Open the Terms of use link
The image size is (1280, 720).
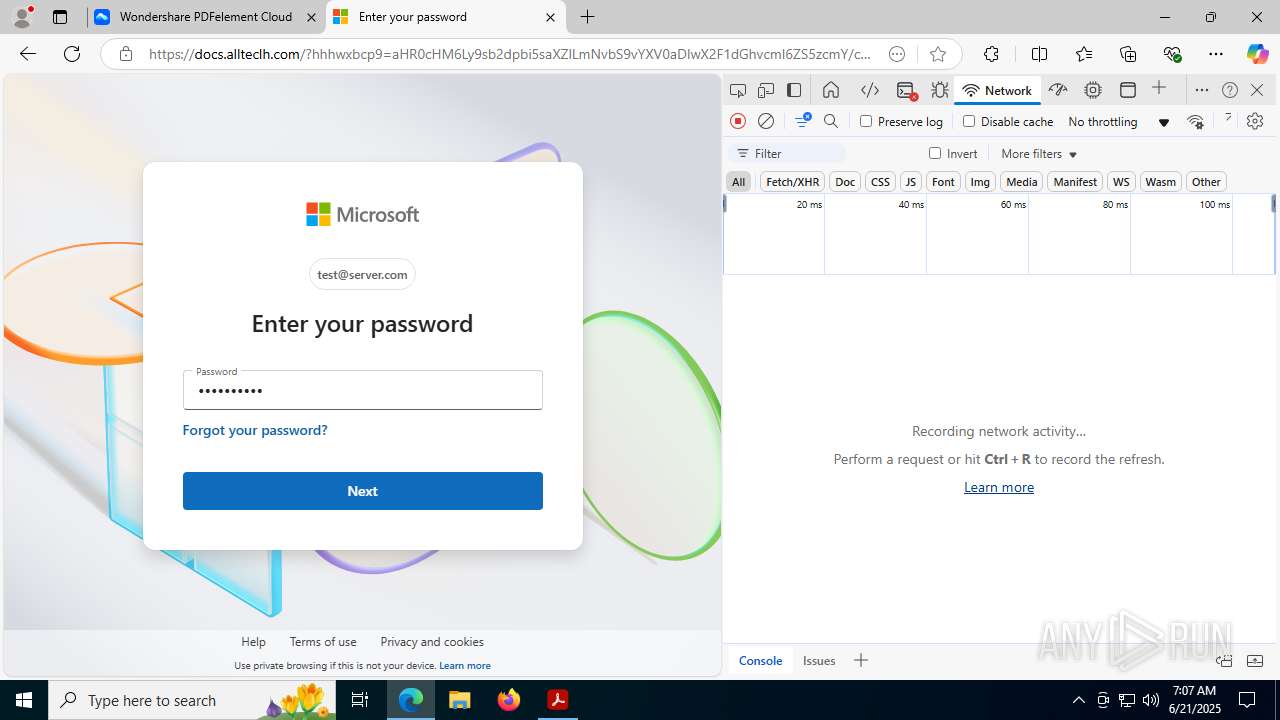coord(323,642)
